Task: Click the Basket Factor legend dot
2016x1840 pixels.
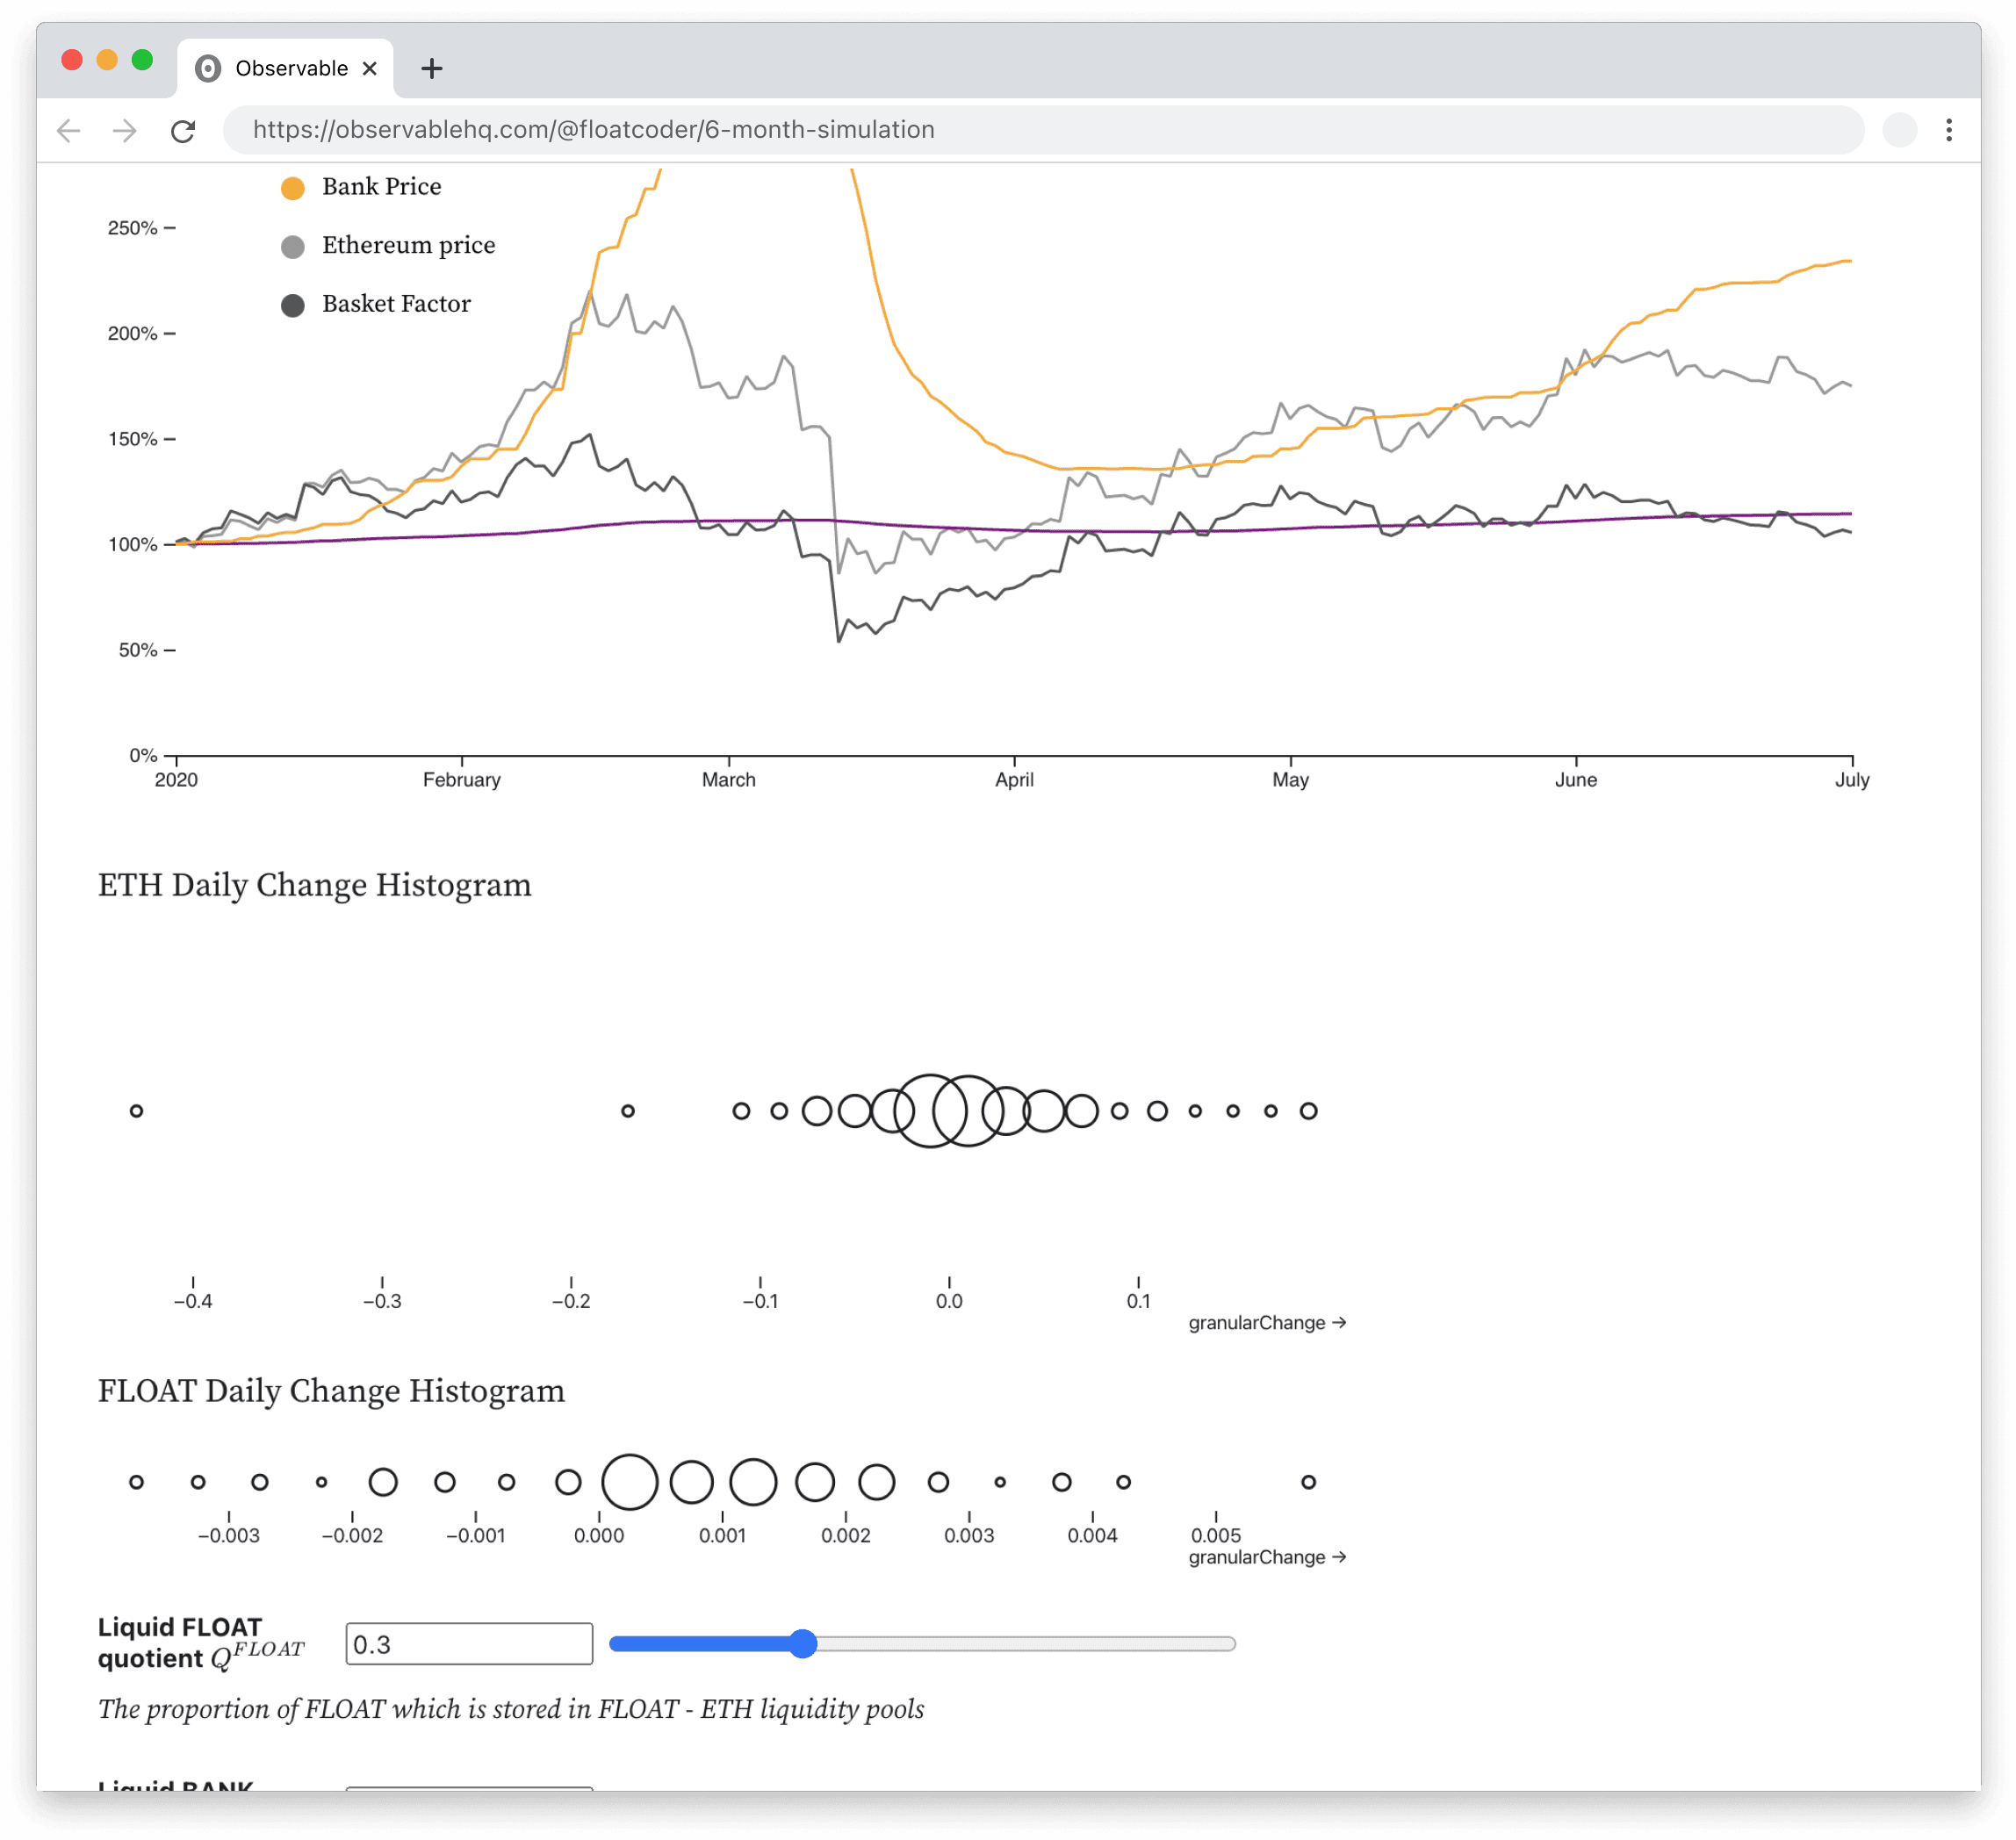Action: pos(293,305)
